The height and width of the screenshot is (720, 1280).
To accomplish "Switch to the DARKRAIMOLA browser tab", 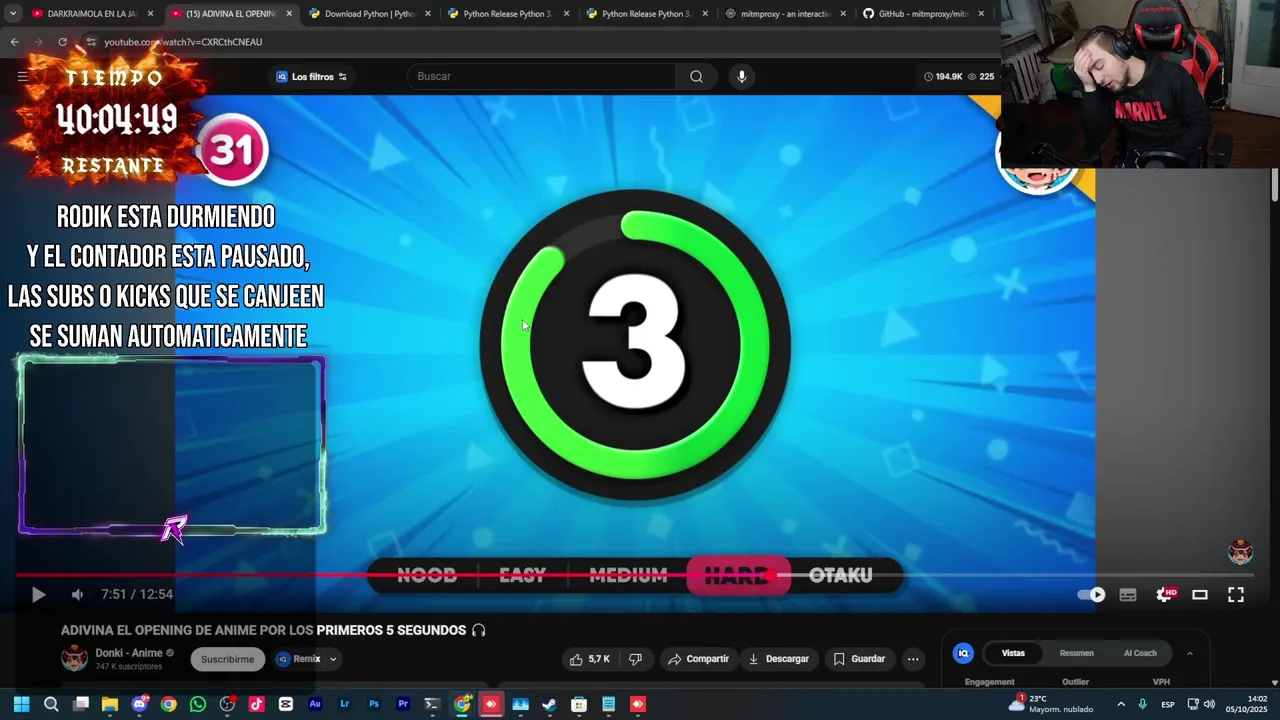I will pos(92,14).
